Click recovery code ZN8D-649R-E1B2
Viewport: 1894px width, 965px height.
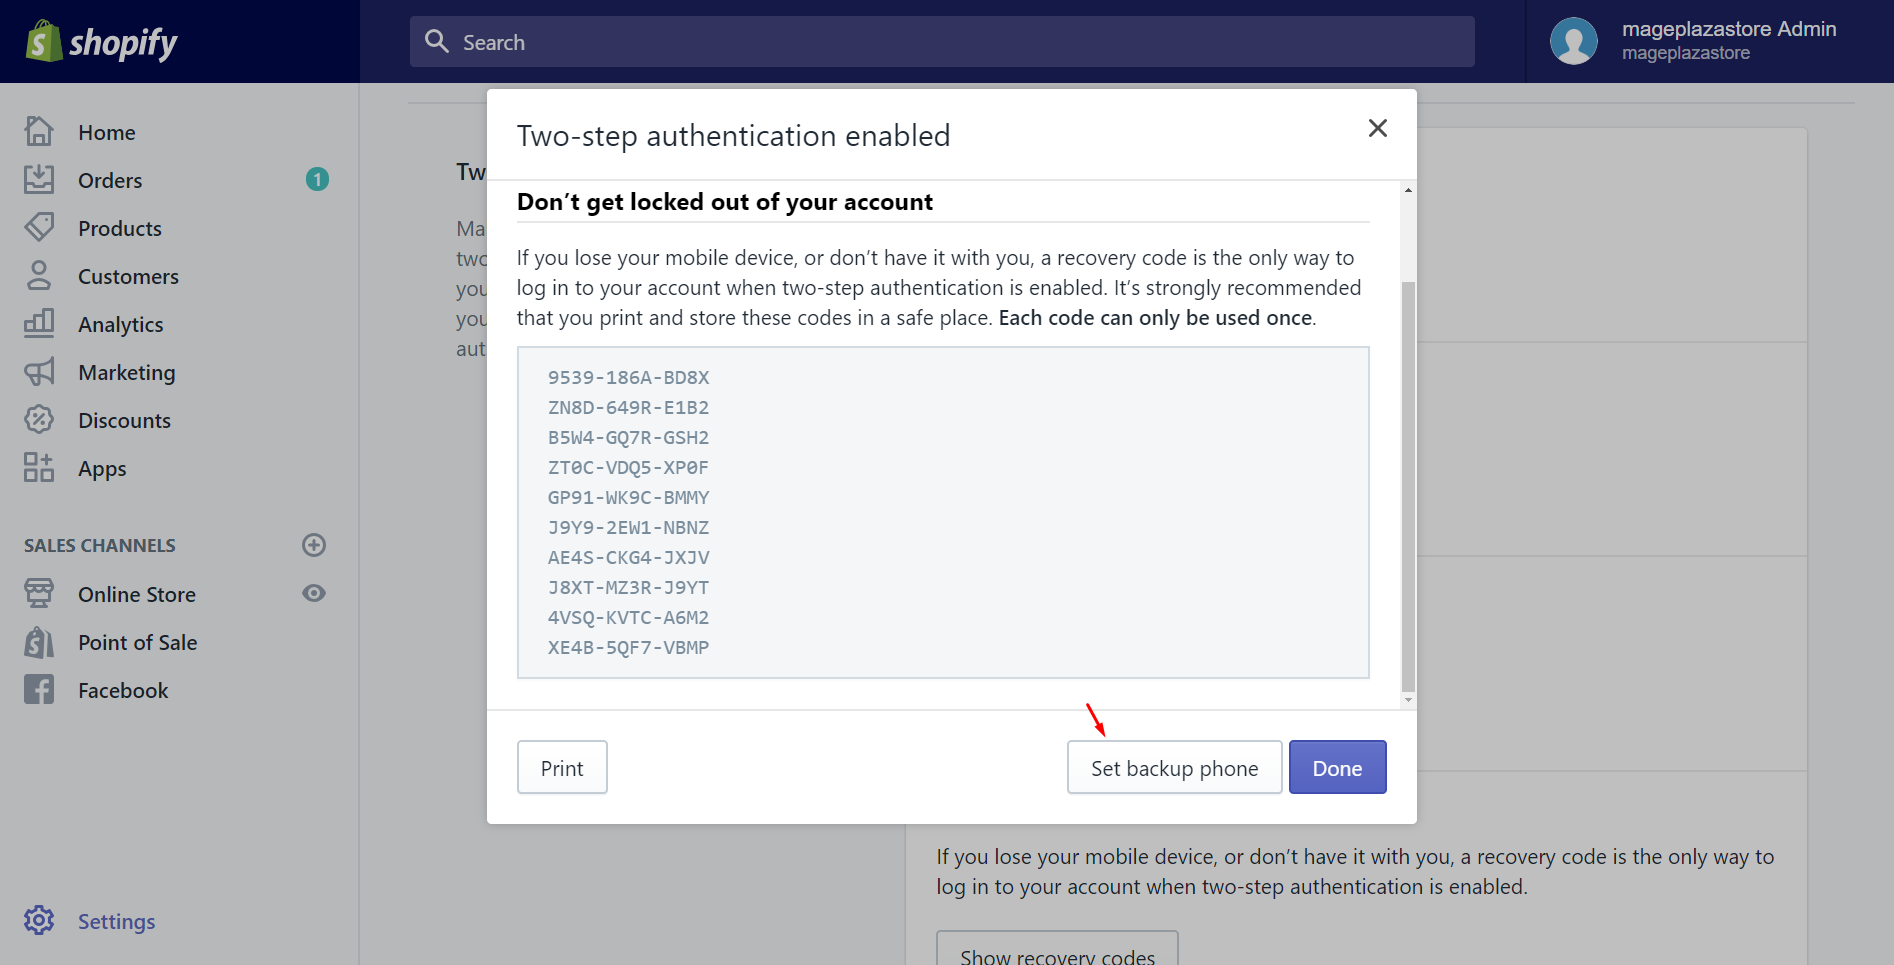pyautogui.click(x=628, y=407)
